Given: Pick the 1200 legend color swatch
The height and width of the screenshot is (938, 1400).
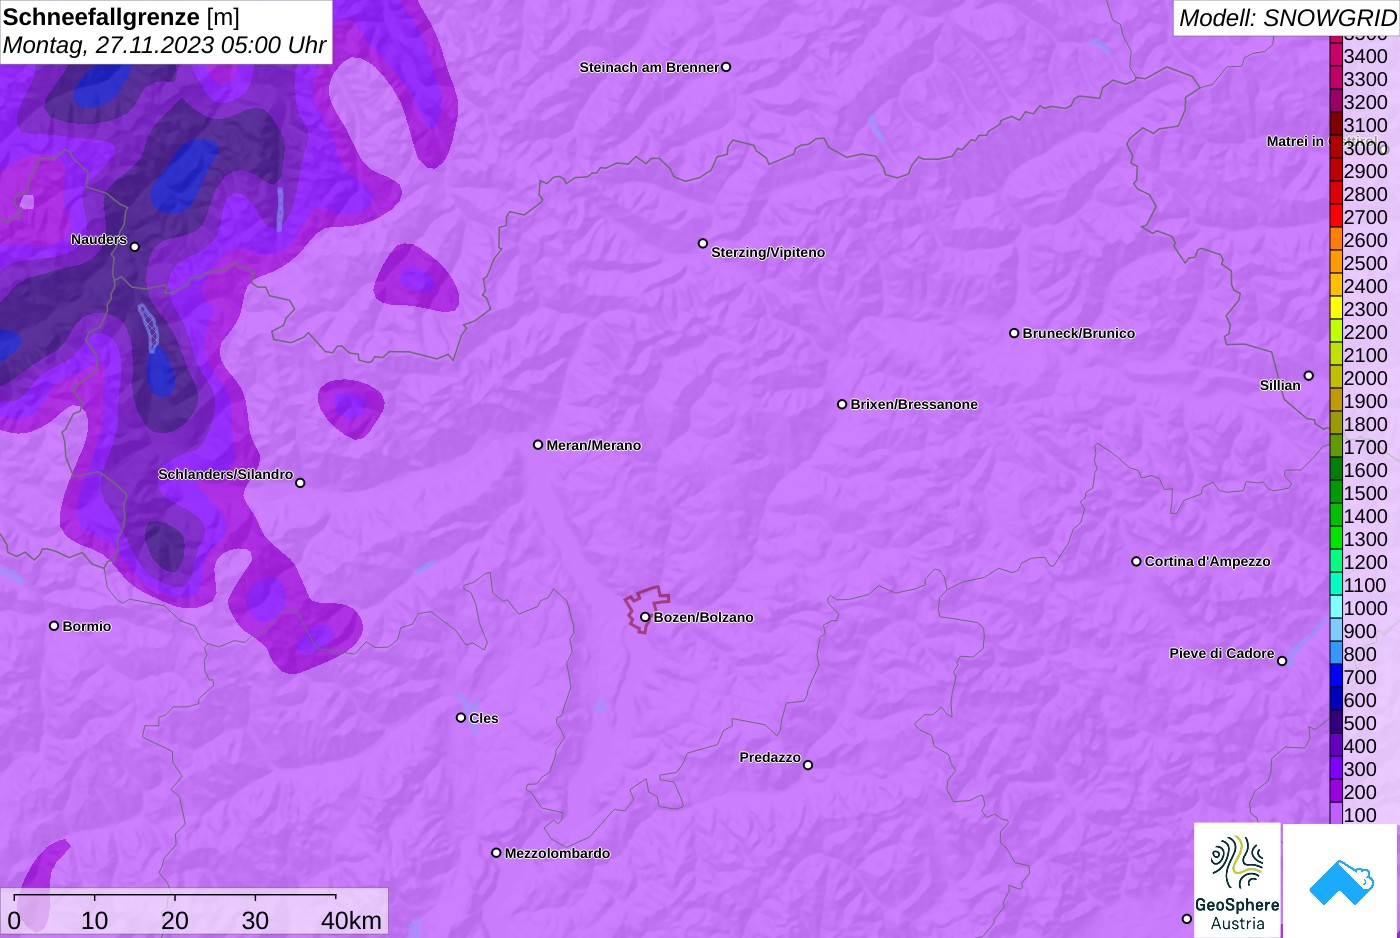Looking at the screenshot, I should point(1336,562).
